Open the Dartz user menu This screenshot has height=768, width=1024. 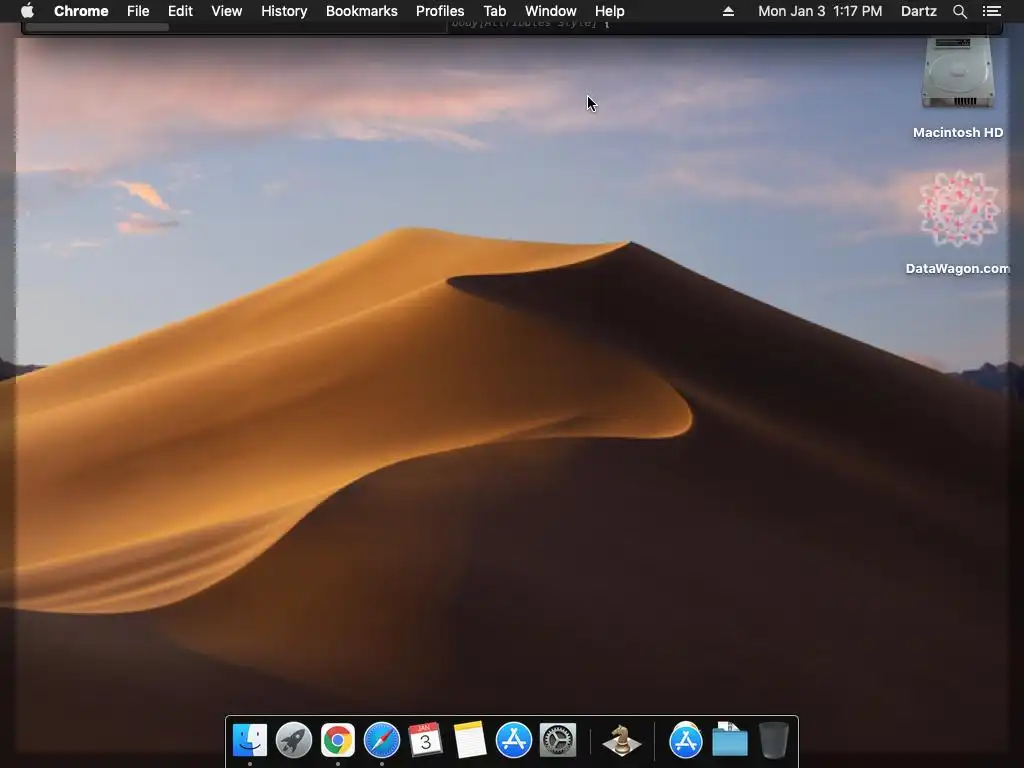[x=919, y=11]
